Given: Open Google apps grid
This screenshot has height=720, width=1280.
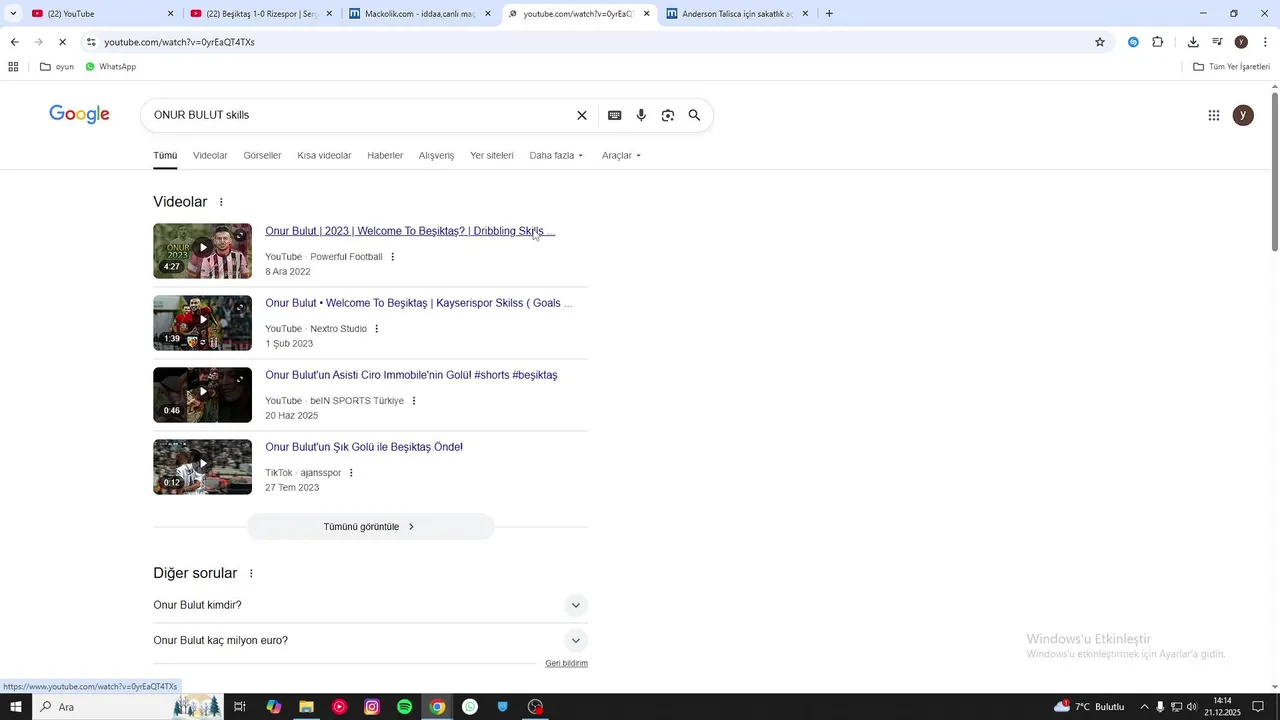Looking at the screenshot, I should (1214, 115).
